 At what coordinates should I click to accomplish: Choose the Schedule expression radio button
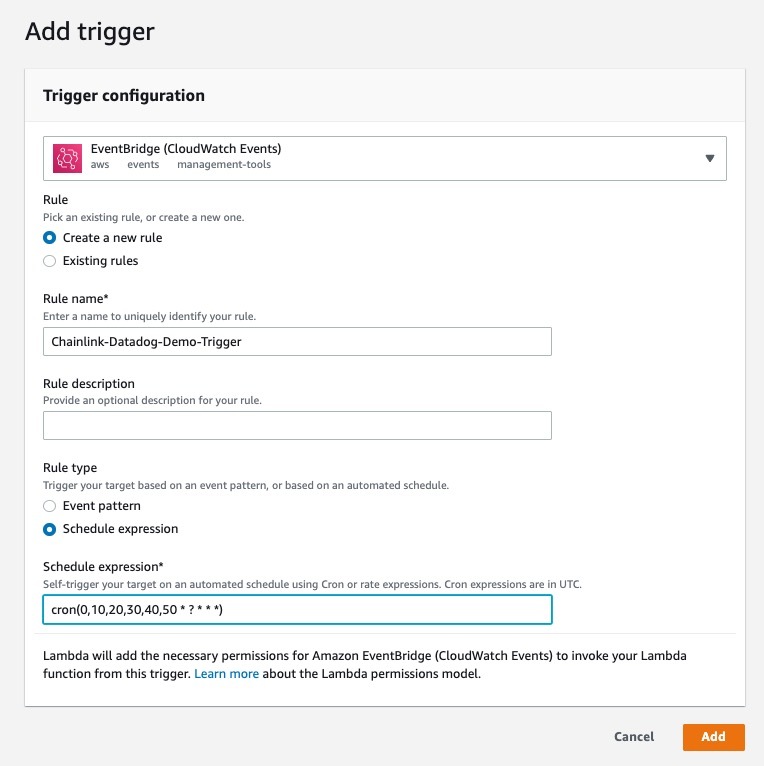(x=50, y=529)
